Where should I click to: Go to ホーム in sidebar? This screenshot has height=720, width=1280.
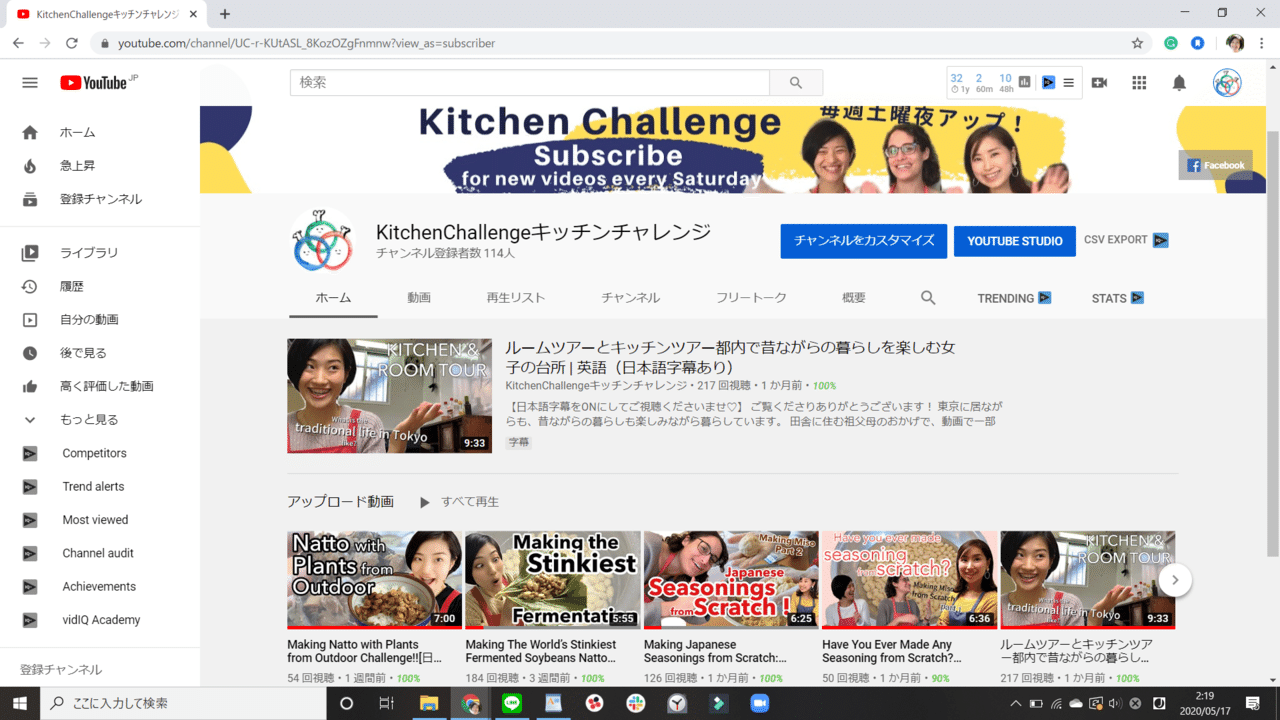[100, 132]
